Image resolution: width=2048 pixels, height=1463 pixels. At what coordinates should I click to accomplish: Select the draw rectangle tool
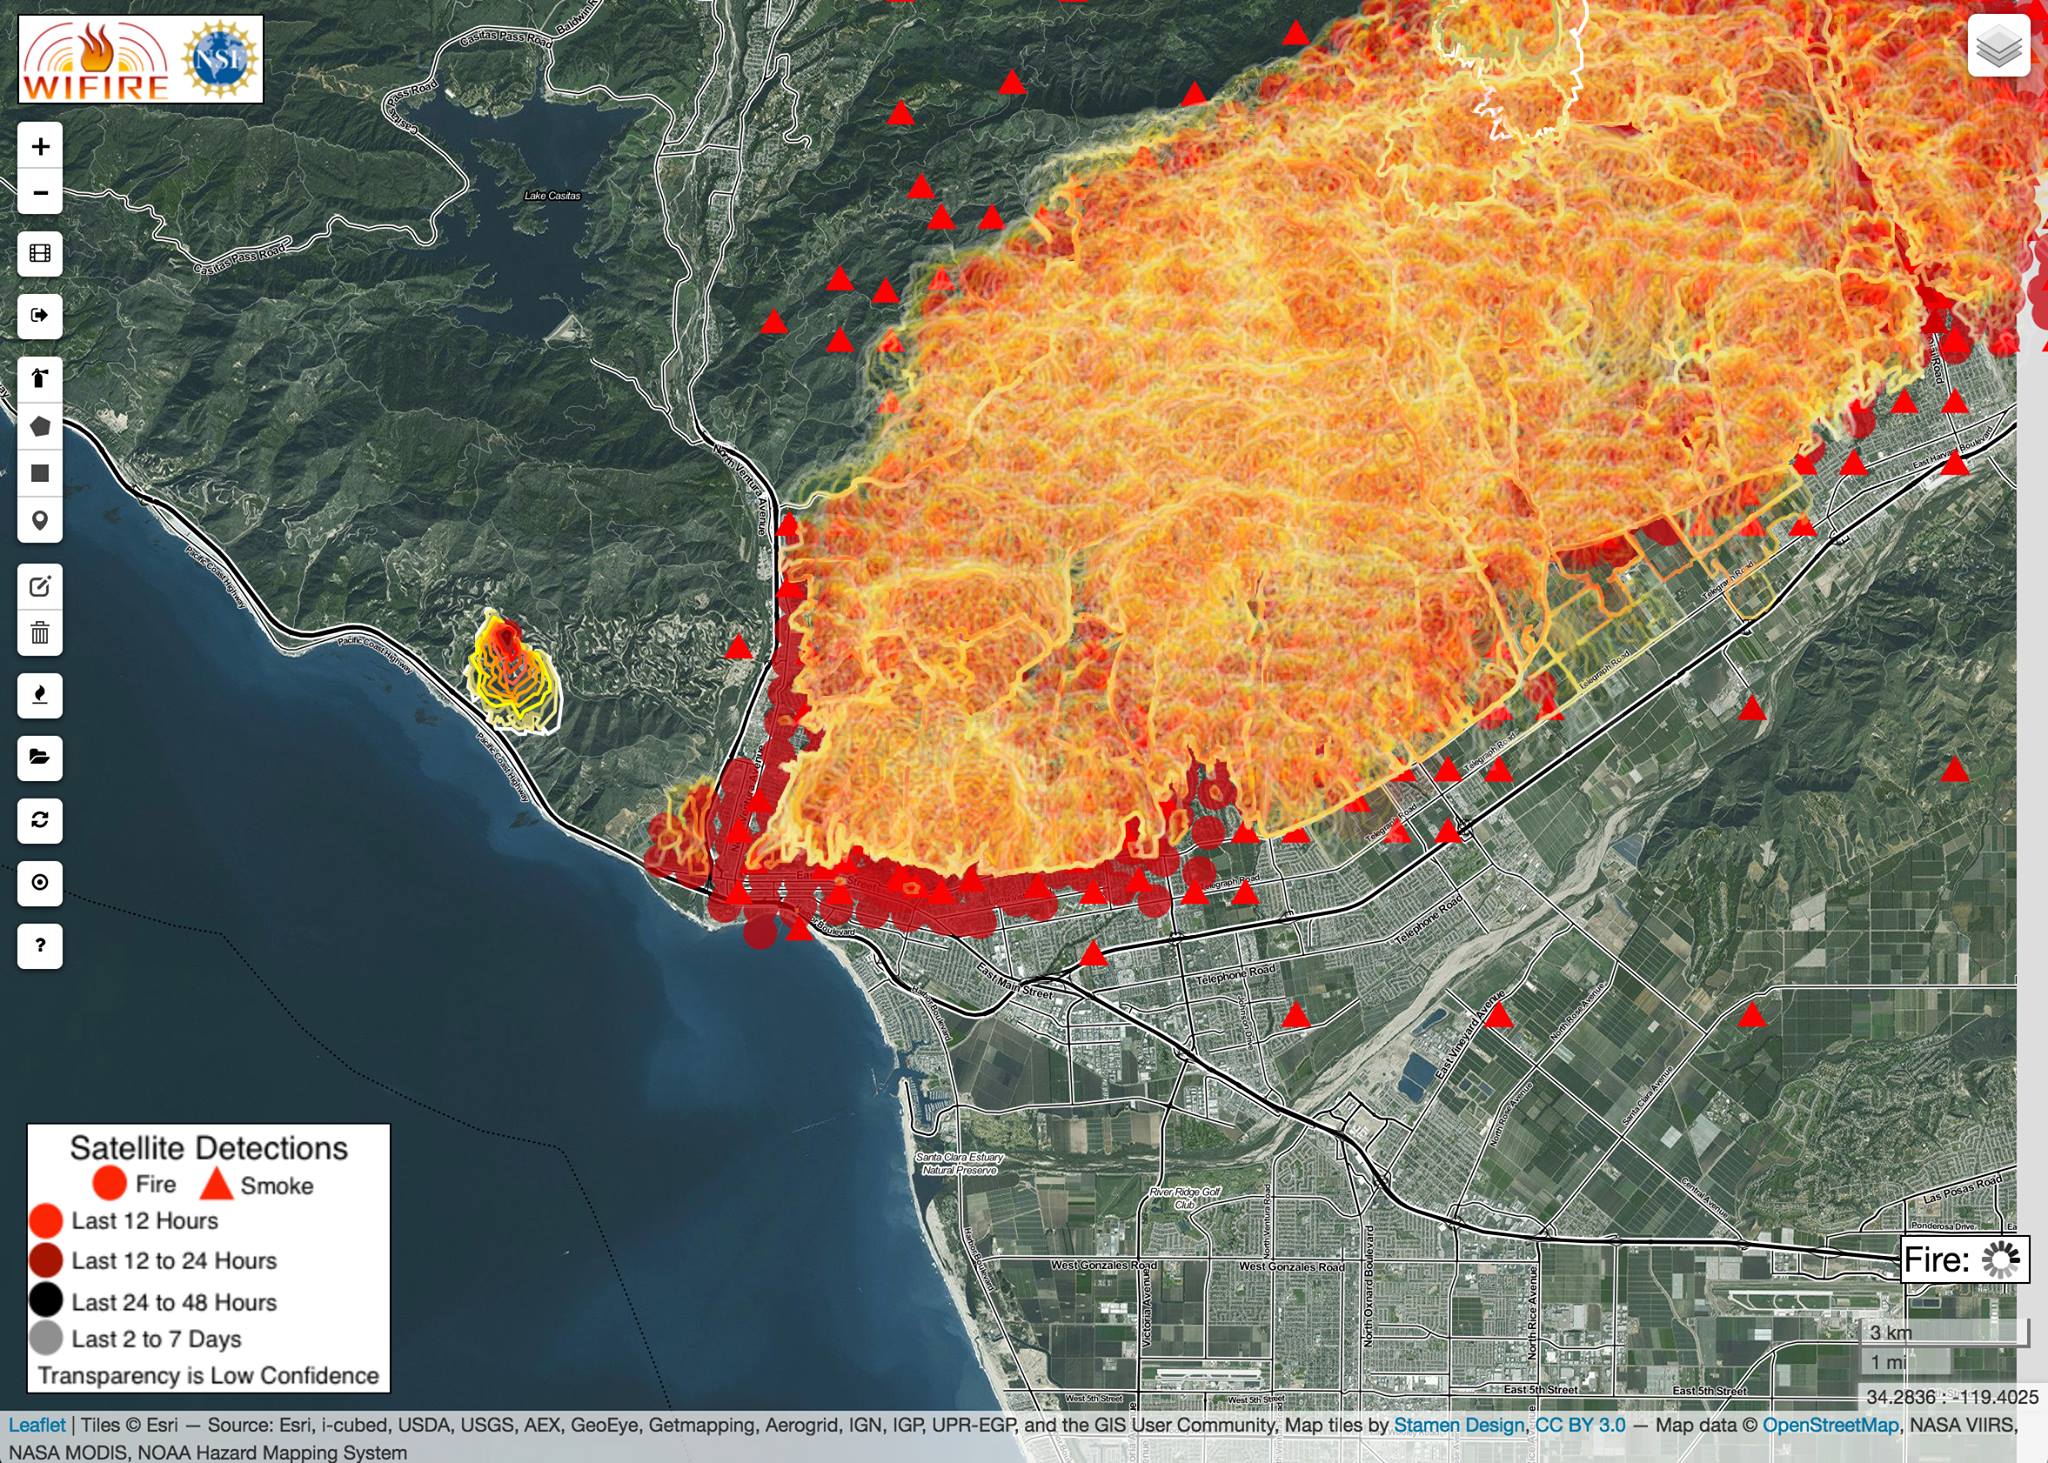(40, 473)
